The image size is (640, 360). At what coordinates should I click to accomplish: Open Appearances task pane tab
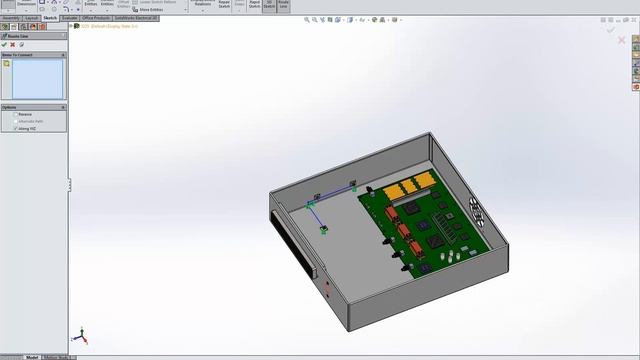[x=636, y=71]
